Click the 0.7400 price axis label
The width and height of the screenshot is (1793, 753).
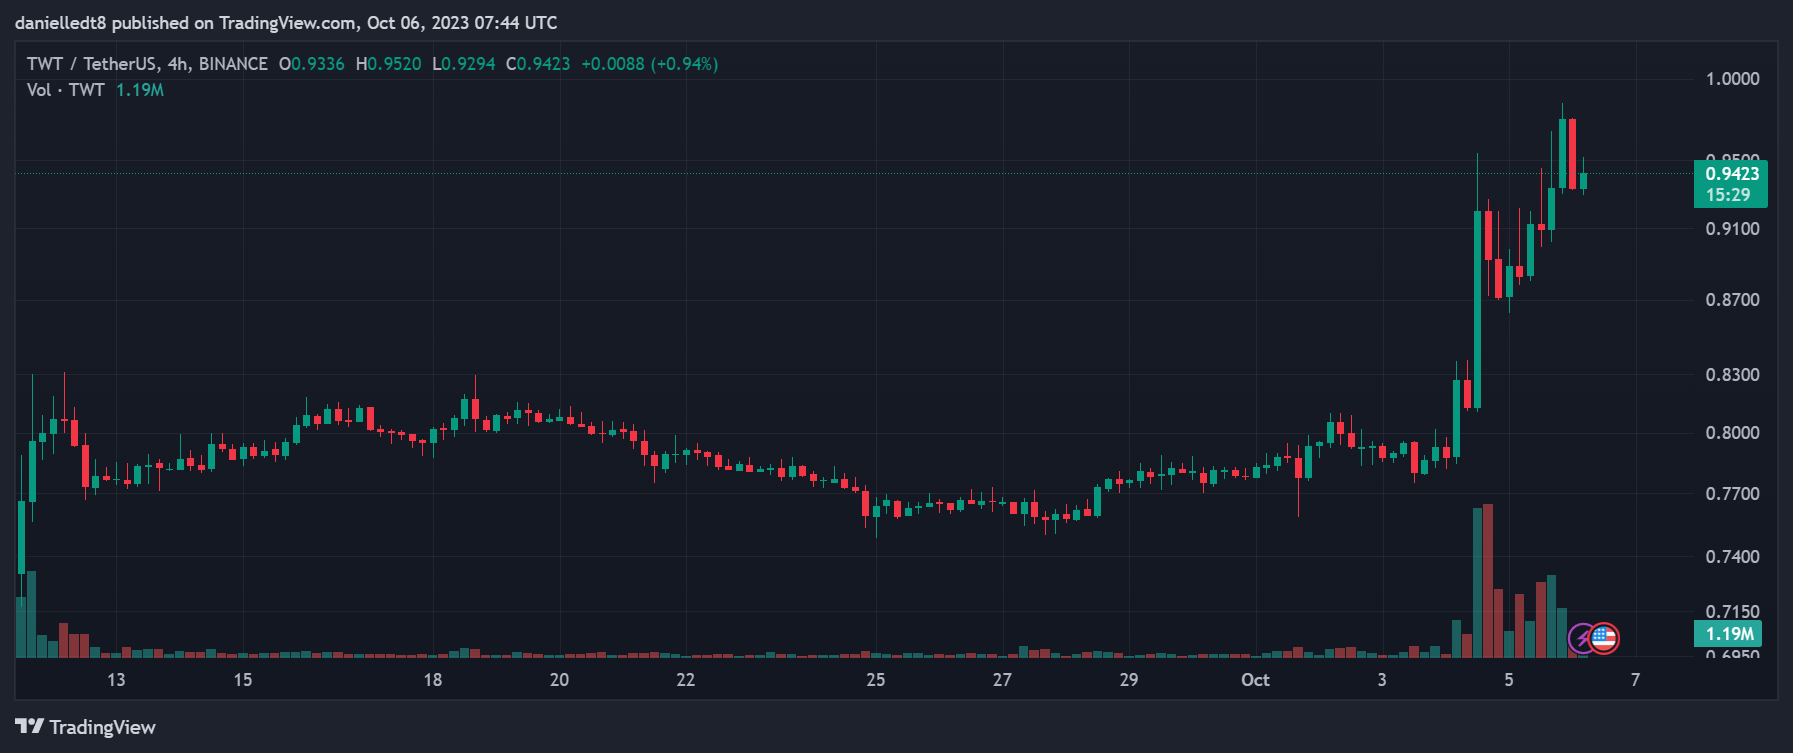click(1732, 557)
